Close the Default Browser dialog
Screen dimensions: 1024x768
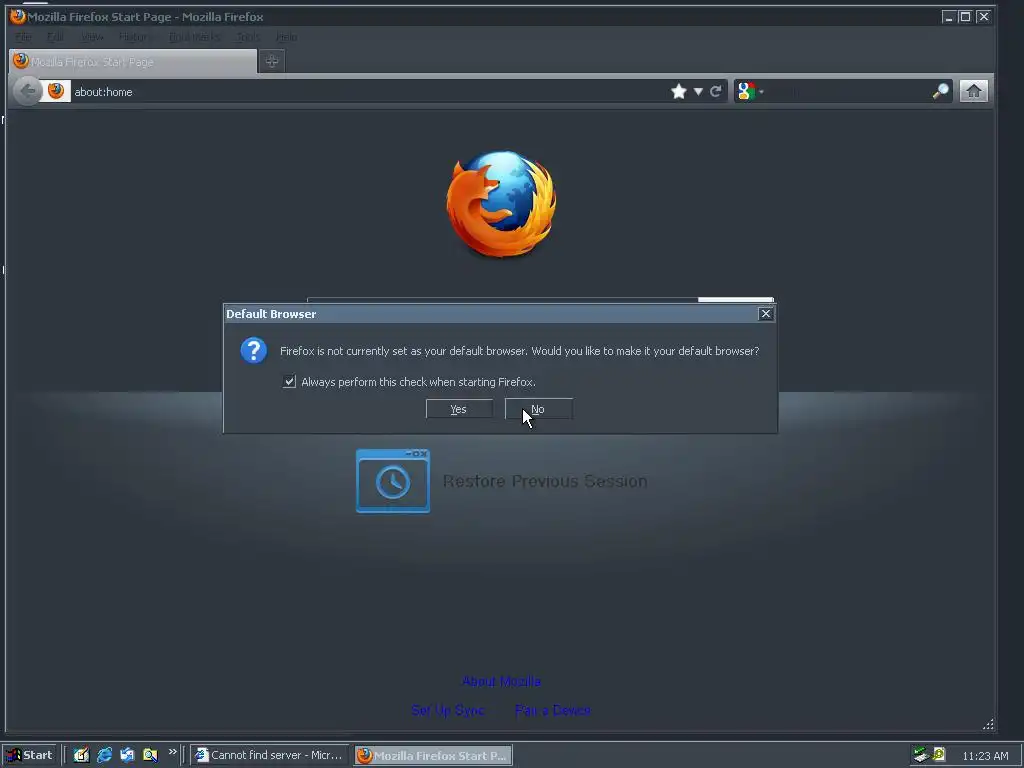(x=765, y=314)
